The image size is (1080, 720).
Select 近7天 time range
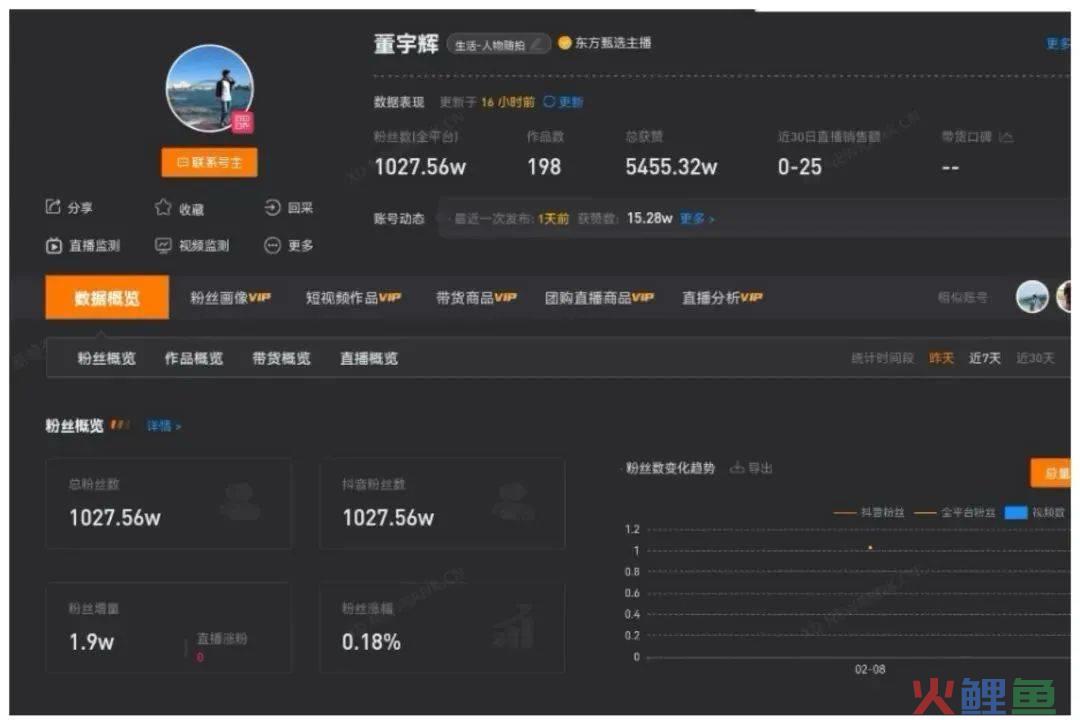pos(984,358)
